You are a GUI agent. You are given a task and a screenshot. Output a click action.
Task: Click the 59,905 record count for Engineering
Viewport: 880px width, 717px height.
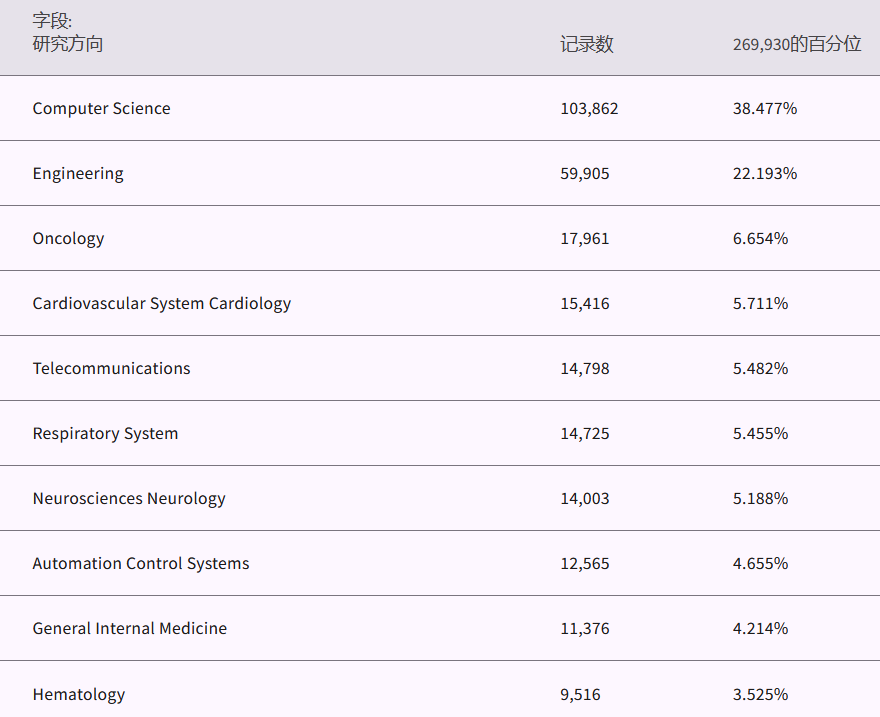(585, 173)
